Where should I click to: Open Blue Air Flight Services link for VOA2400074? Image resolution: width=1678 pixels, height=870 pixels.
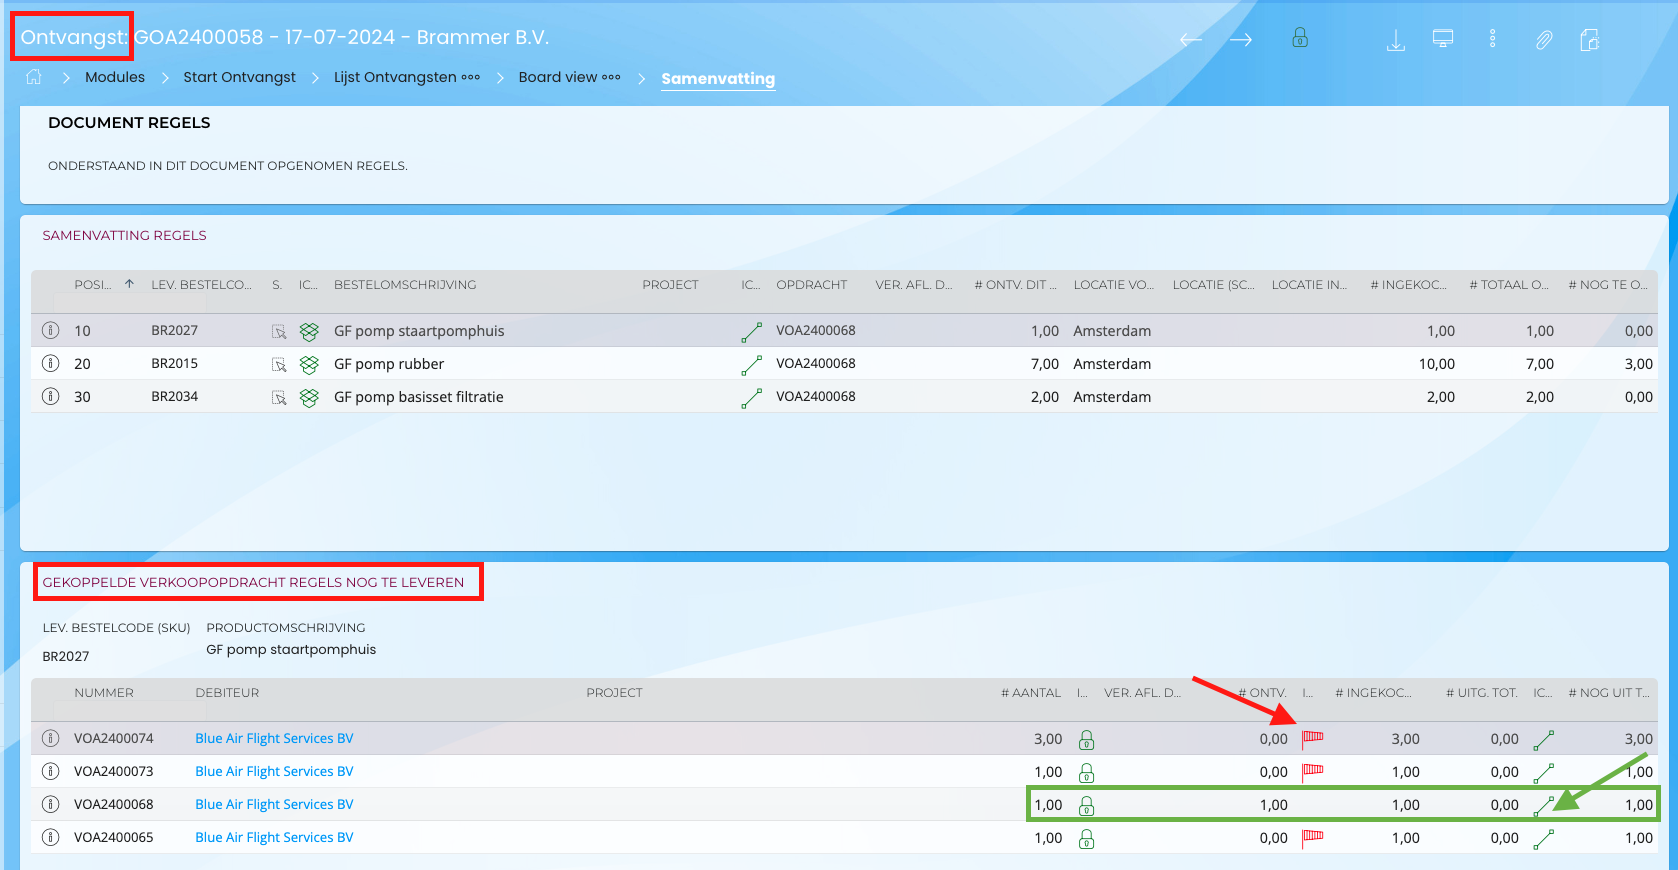(274, 738)
